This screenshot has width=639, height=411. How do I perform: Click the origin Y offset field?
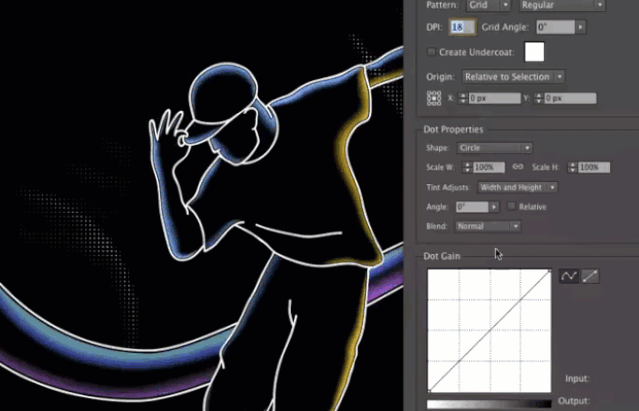coord(571,98)
